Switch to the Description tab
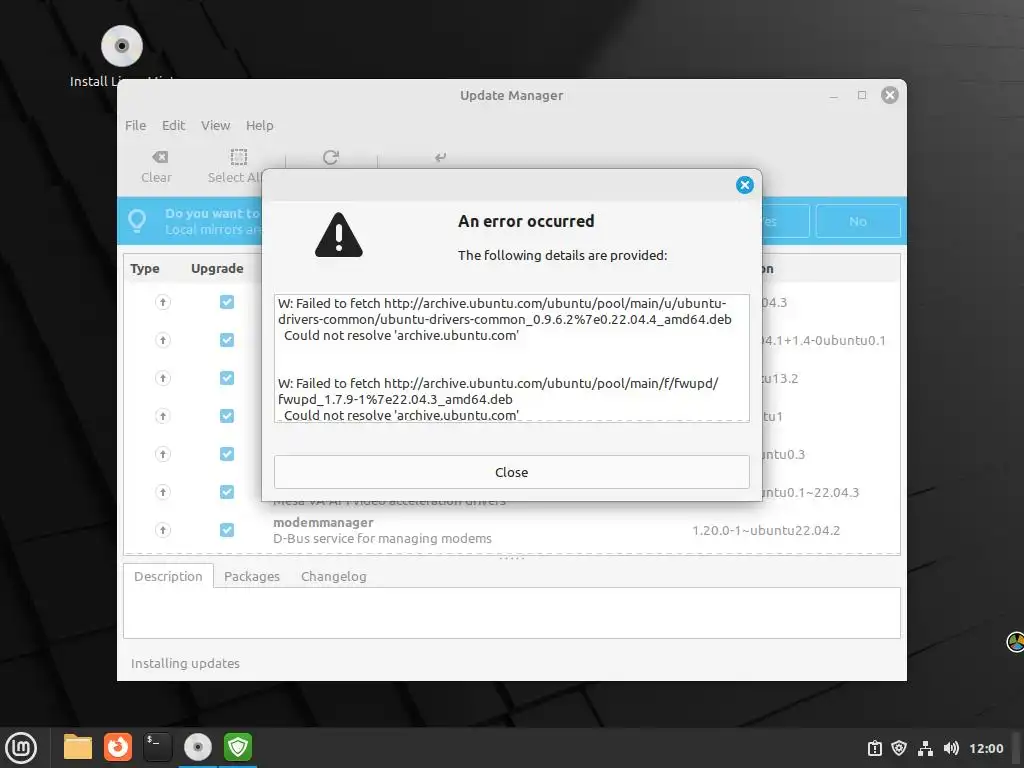The image size is (1024, 768). point(168,576)
